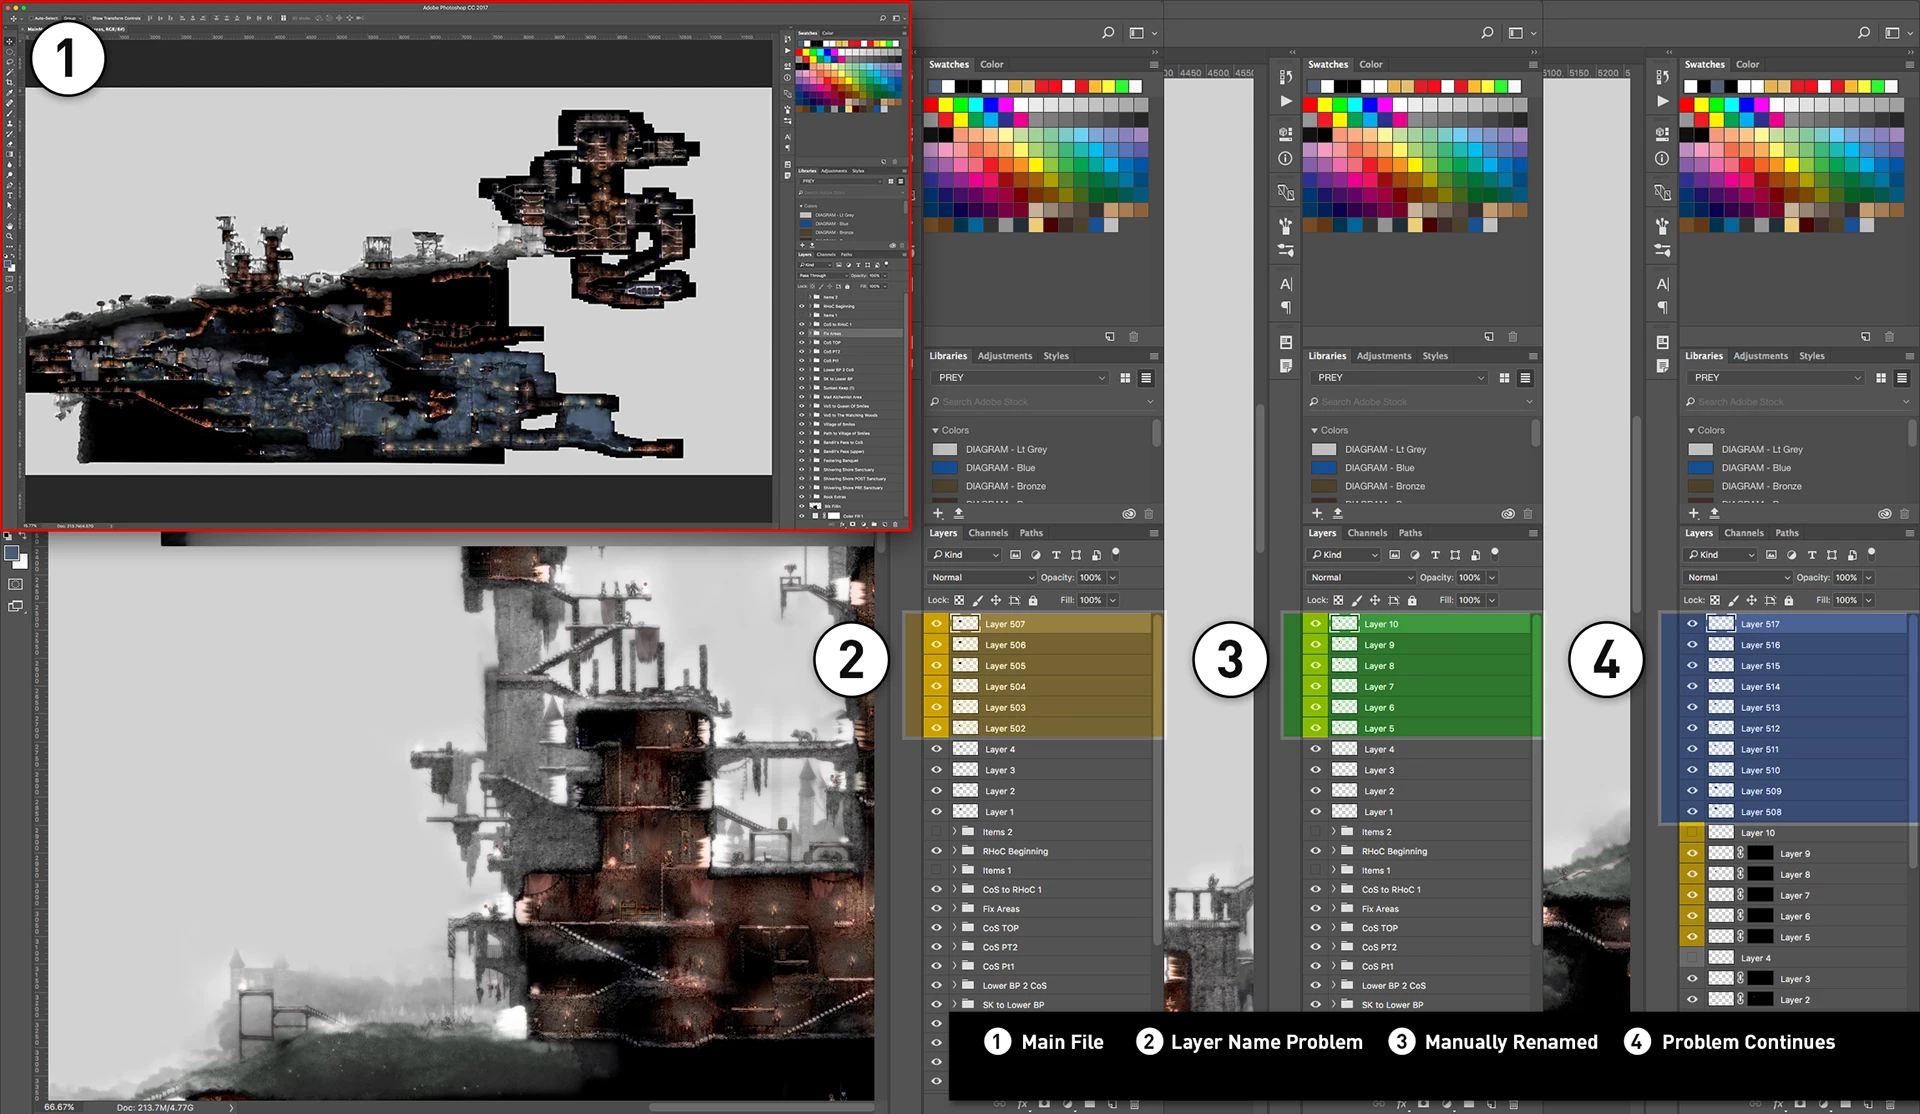Screen dimensions: 1920x1114
Task: Open the PREY library dropdown above panel 3 layers
Action: pyautogui.click(x=1398, y=378)
